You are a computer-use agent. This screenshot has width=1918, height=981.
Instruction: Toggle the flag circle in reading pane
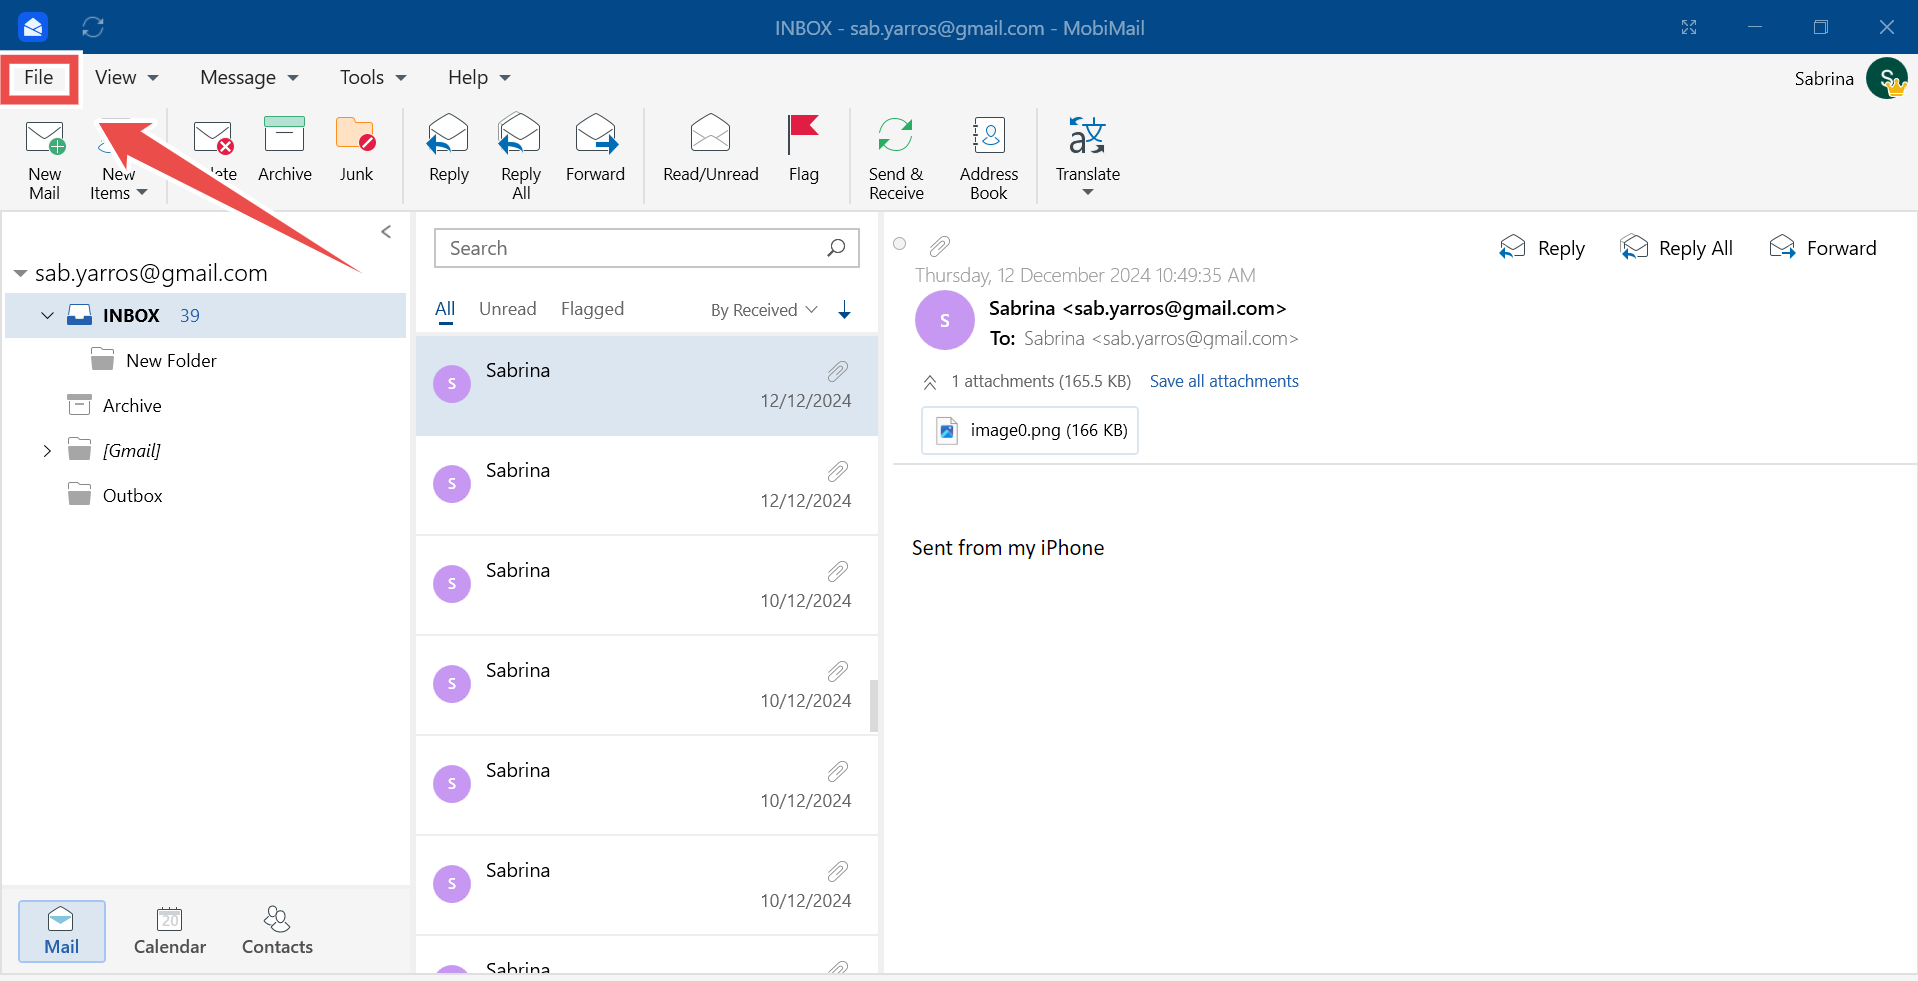point(900,244)
